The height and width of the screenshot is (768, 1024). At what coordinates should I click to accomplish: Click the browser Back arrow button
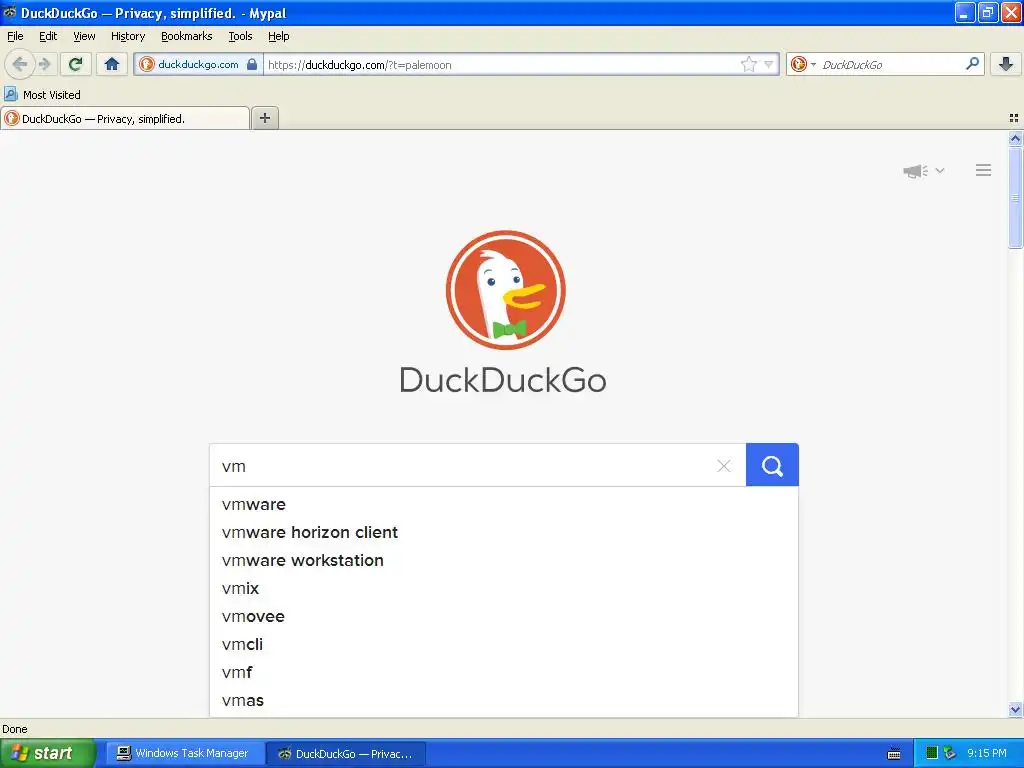[19, 64]
